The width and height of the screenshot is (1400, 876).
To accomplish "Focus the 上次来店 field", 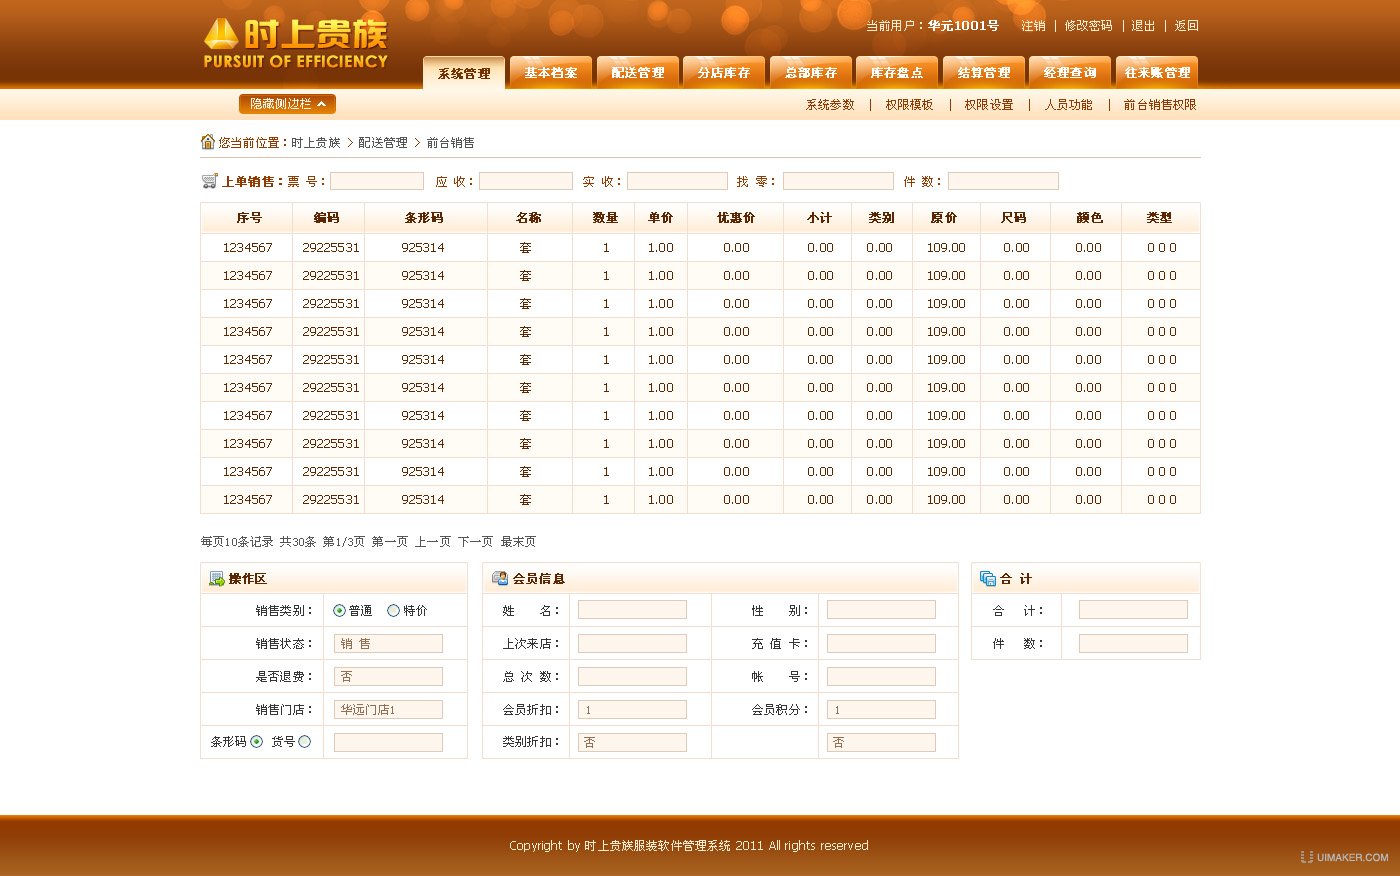I will [632, 644].
